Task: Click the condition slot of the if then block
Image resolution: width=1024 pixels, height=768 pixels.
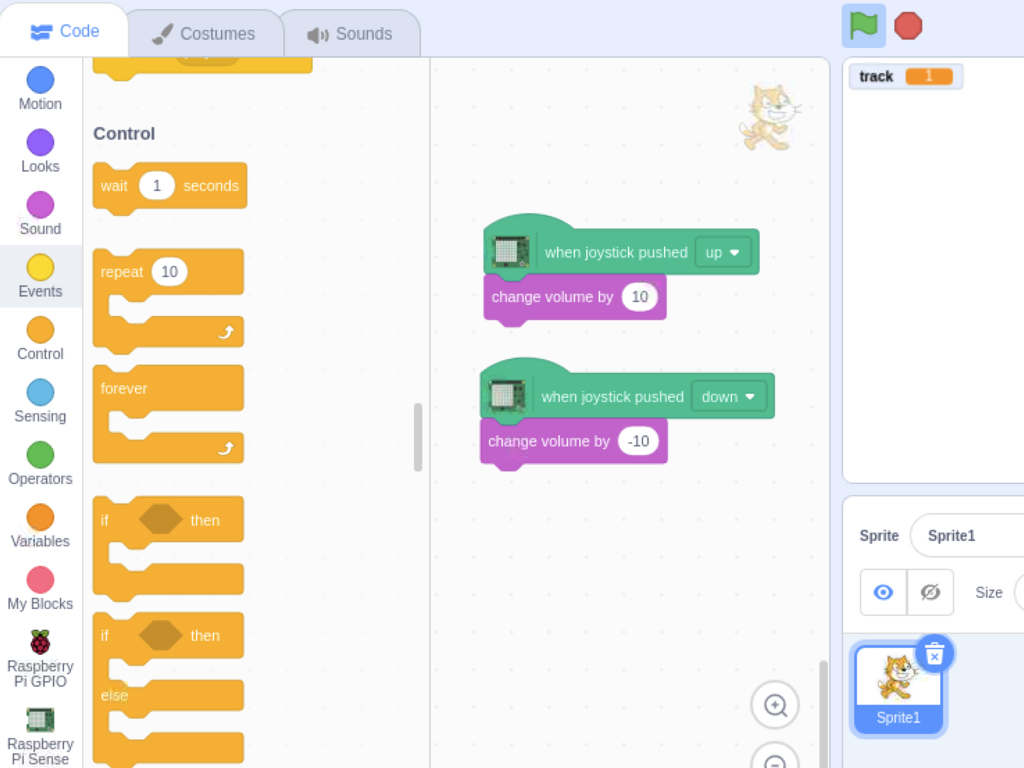Action: point(160,520)
